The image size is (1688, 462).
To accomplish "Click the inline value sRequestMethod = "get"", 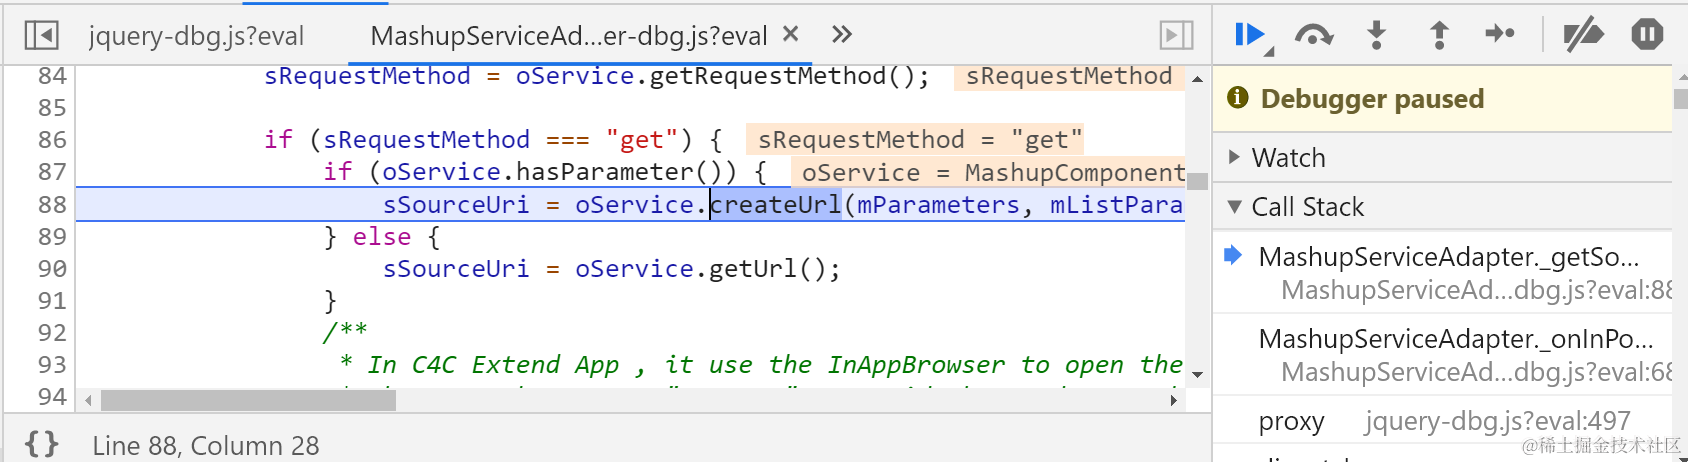I will tap(914, 140).
